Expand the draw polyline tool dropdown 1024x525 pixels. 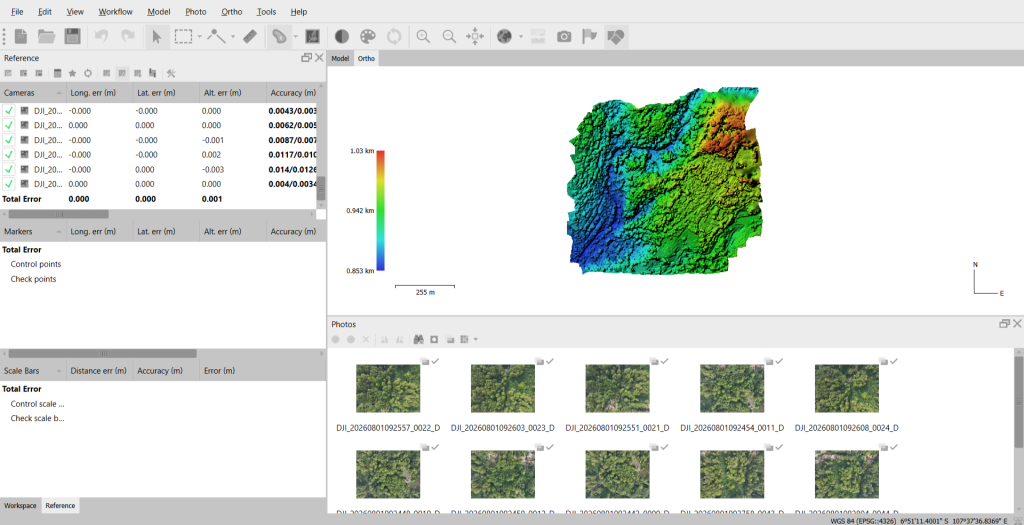point(233,37)
